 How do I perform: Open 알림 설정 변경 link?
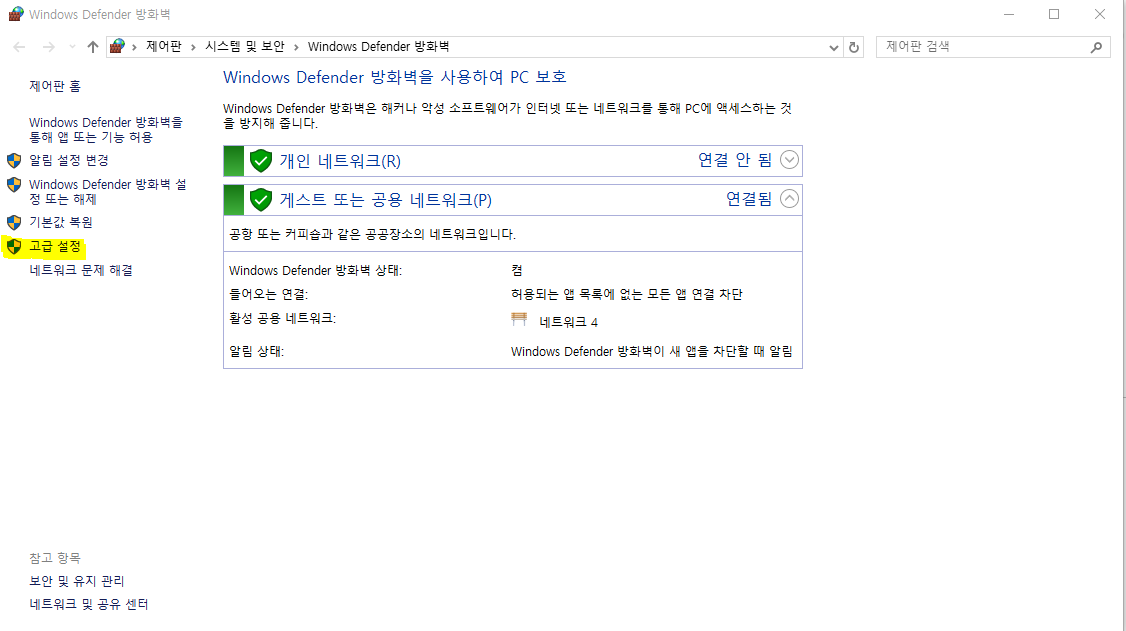[68, 160]
